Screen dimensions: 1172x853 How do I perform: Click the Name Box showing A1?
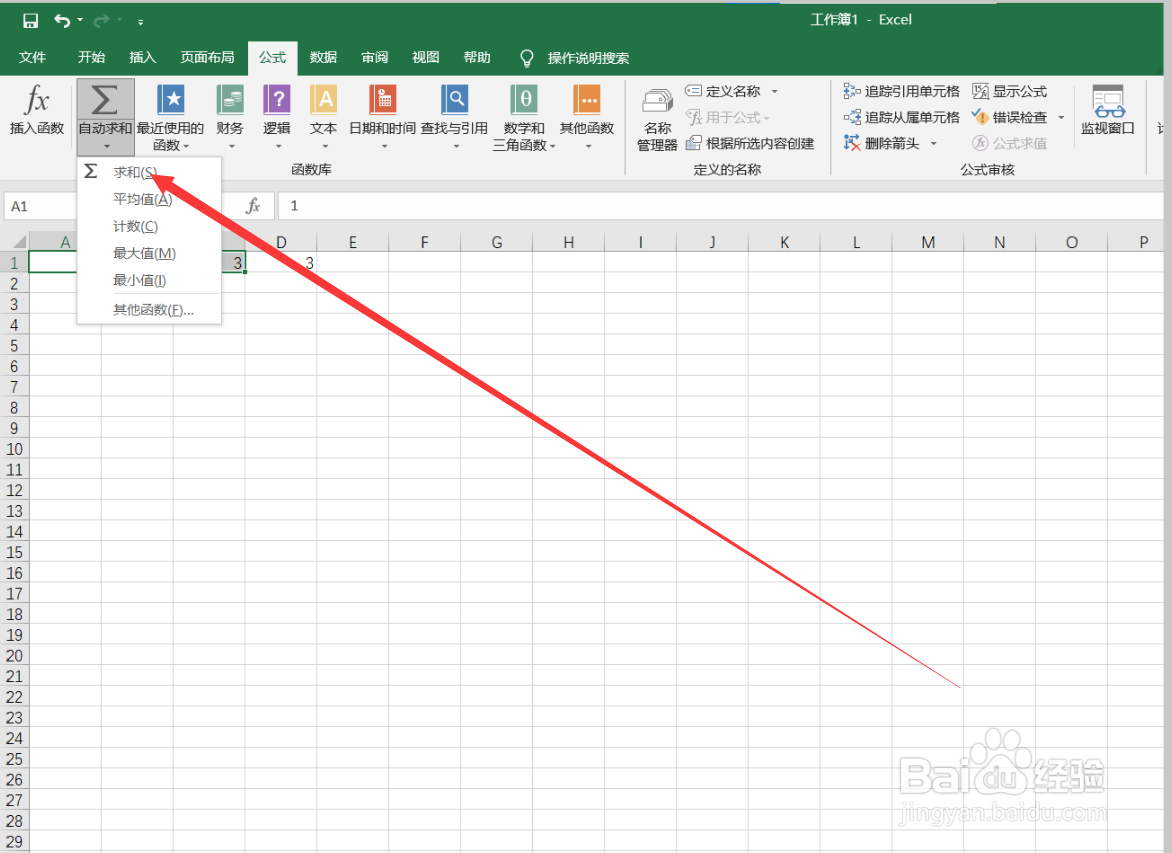[41, 206]
